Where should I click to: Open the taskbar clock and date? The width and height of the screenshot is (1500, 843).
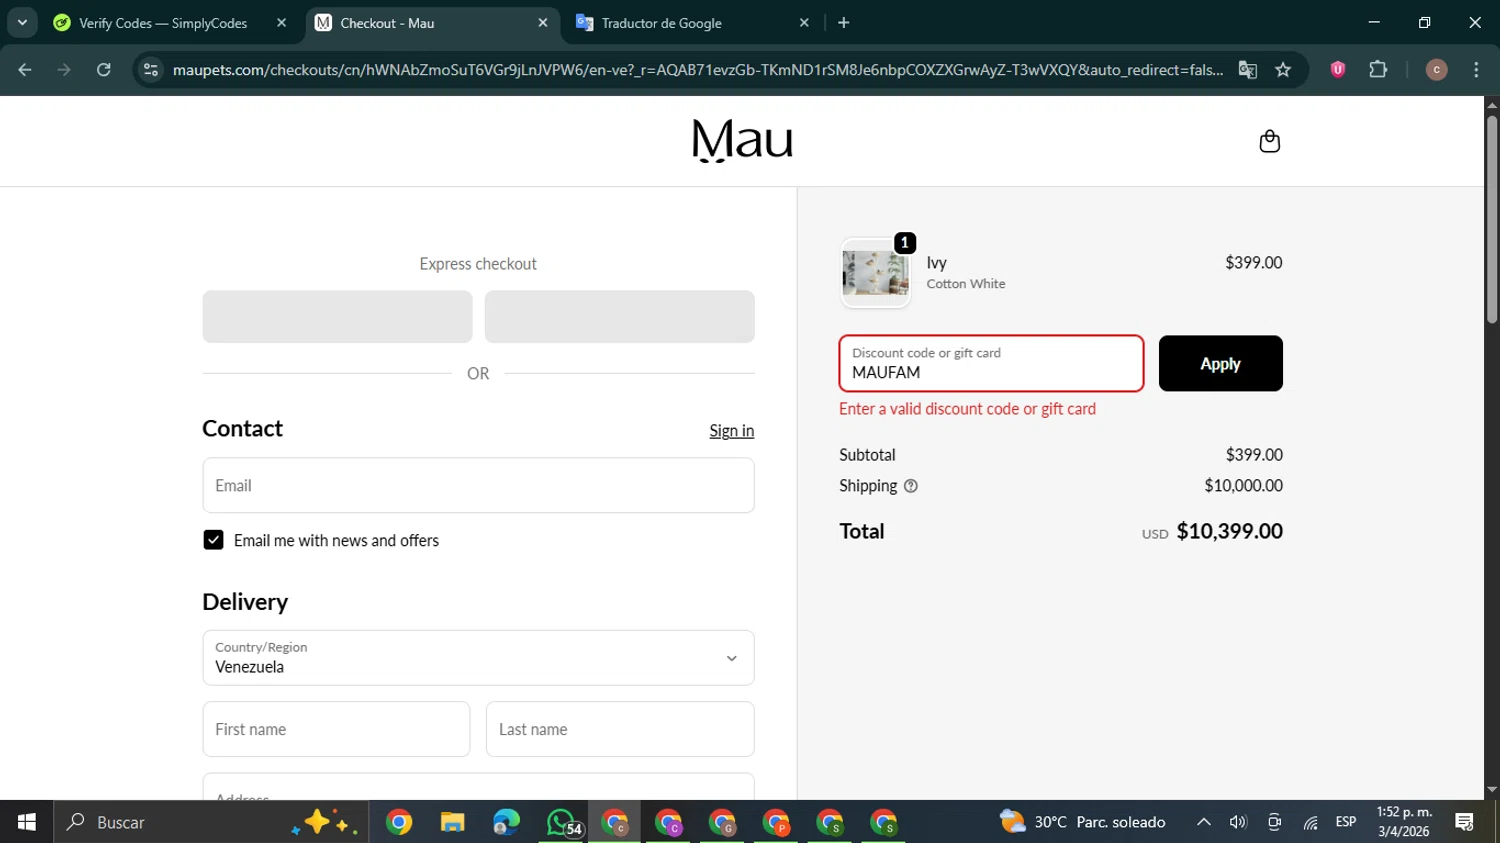coord(1404,822)
